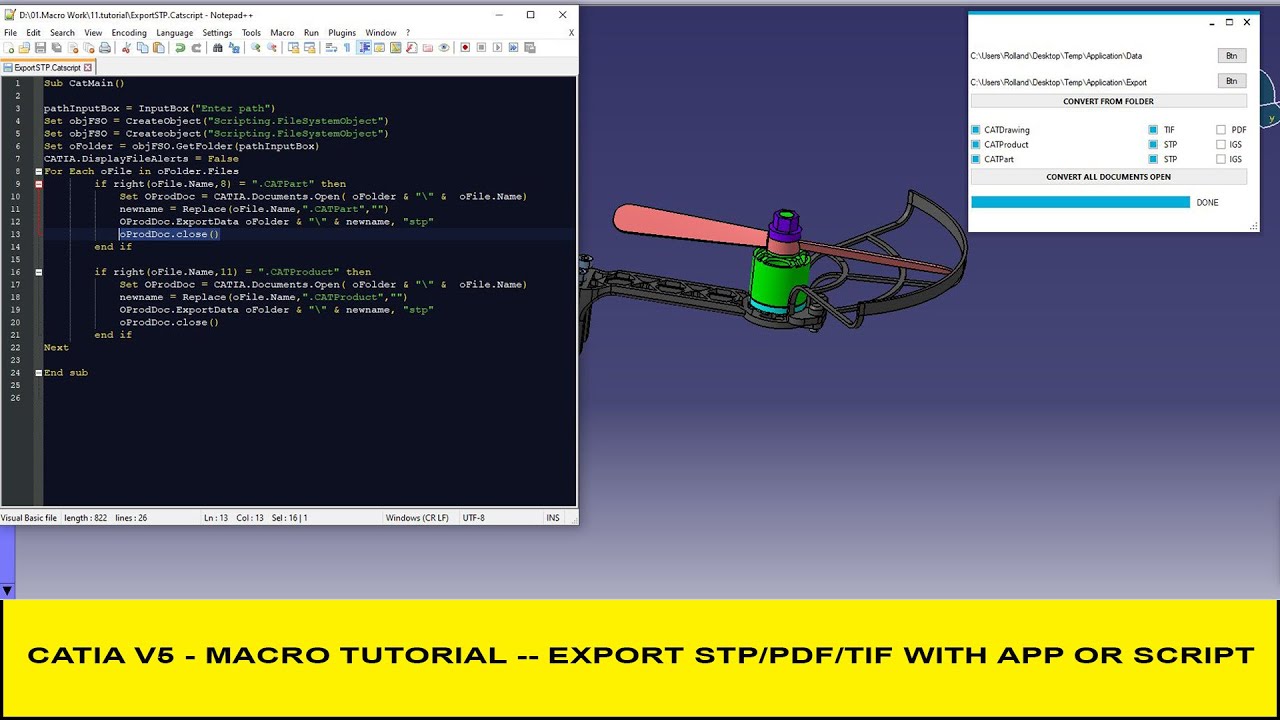Viewport: 1280px width, 720px height.
Task: Click the Close All toolbar icon
Action: click(x=89, y=48)
